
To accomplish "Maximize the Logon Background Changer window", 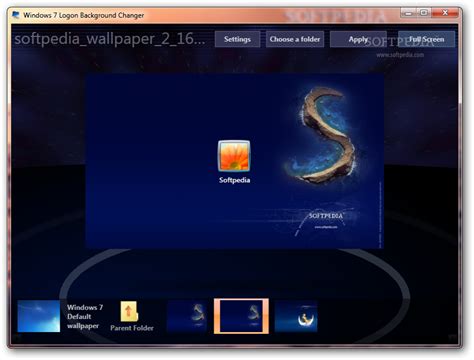I will [424, 13].
